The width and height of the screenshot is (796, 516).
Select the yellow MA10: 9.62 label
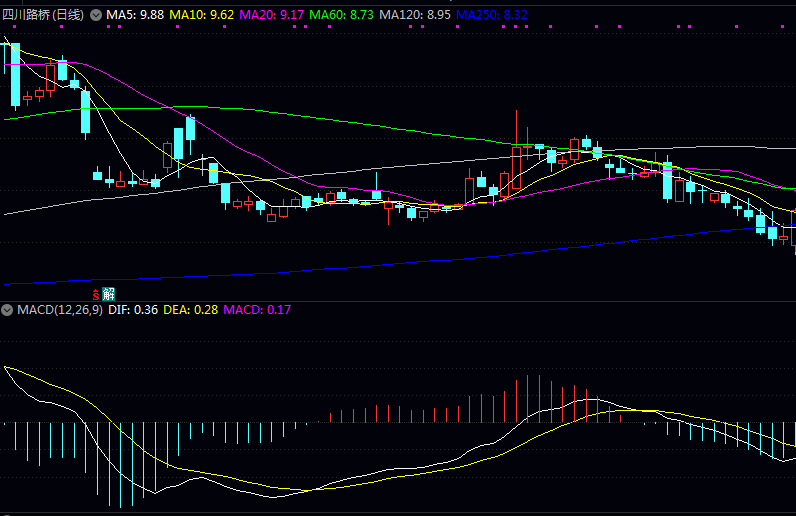coord(201,16)
